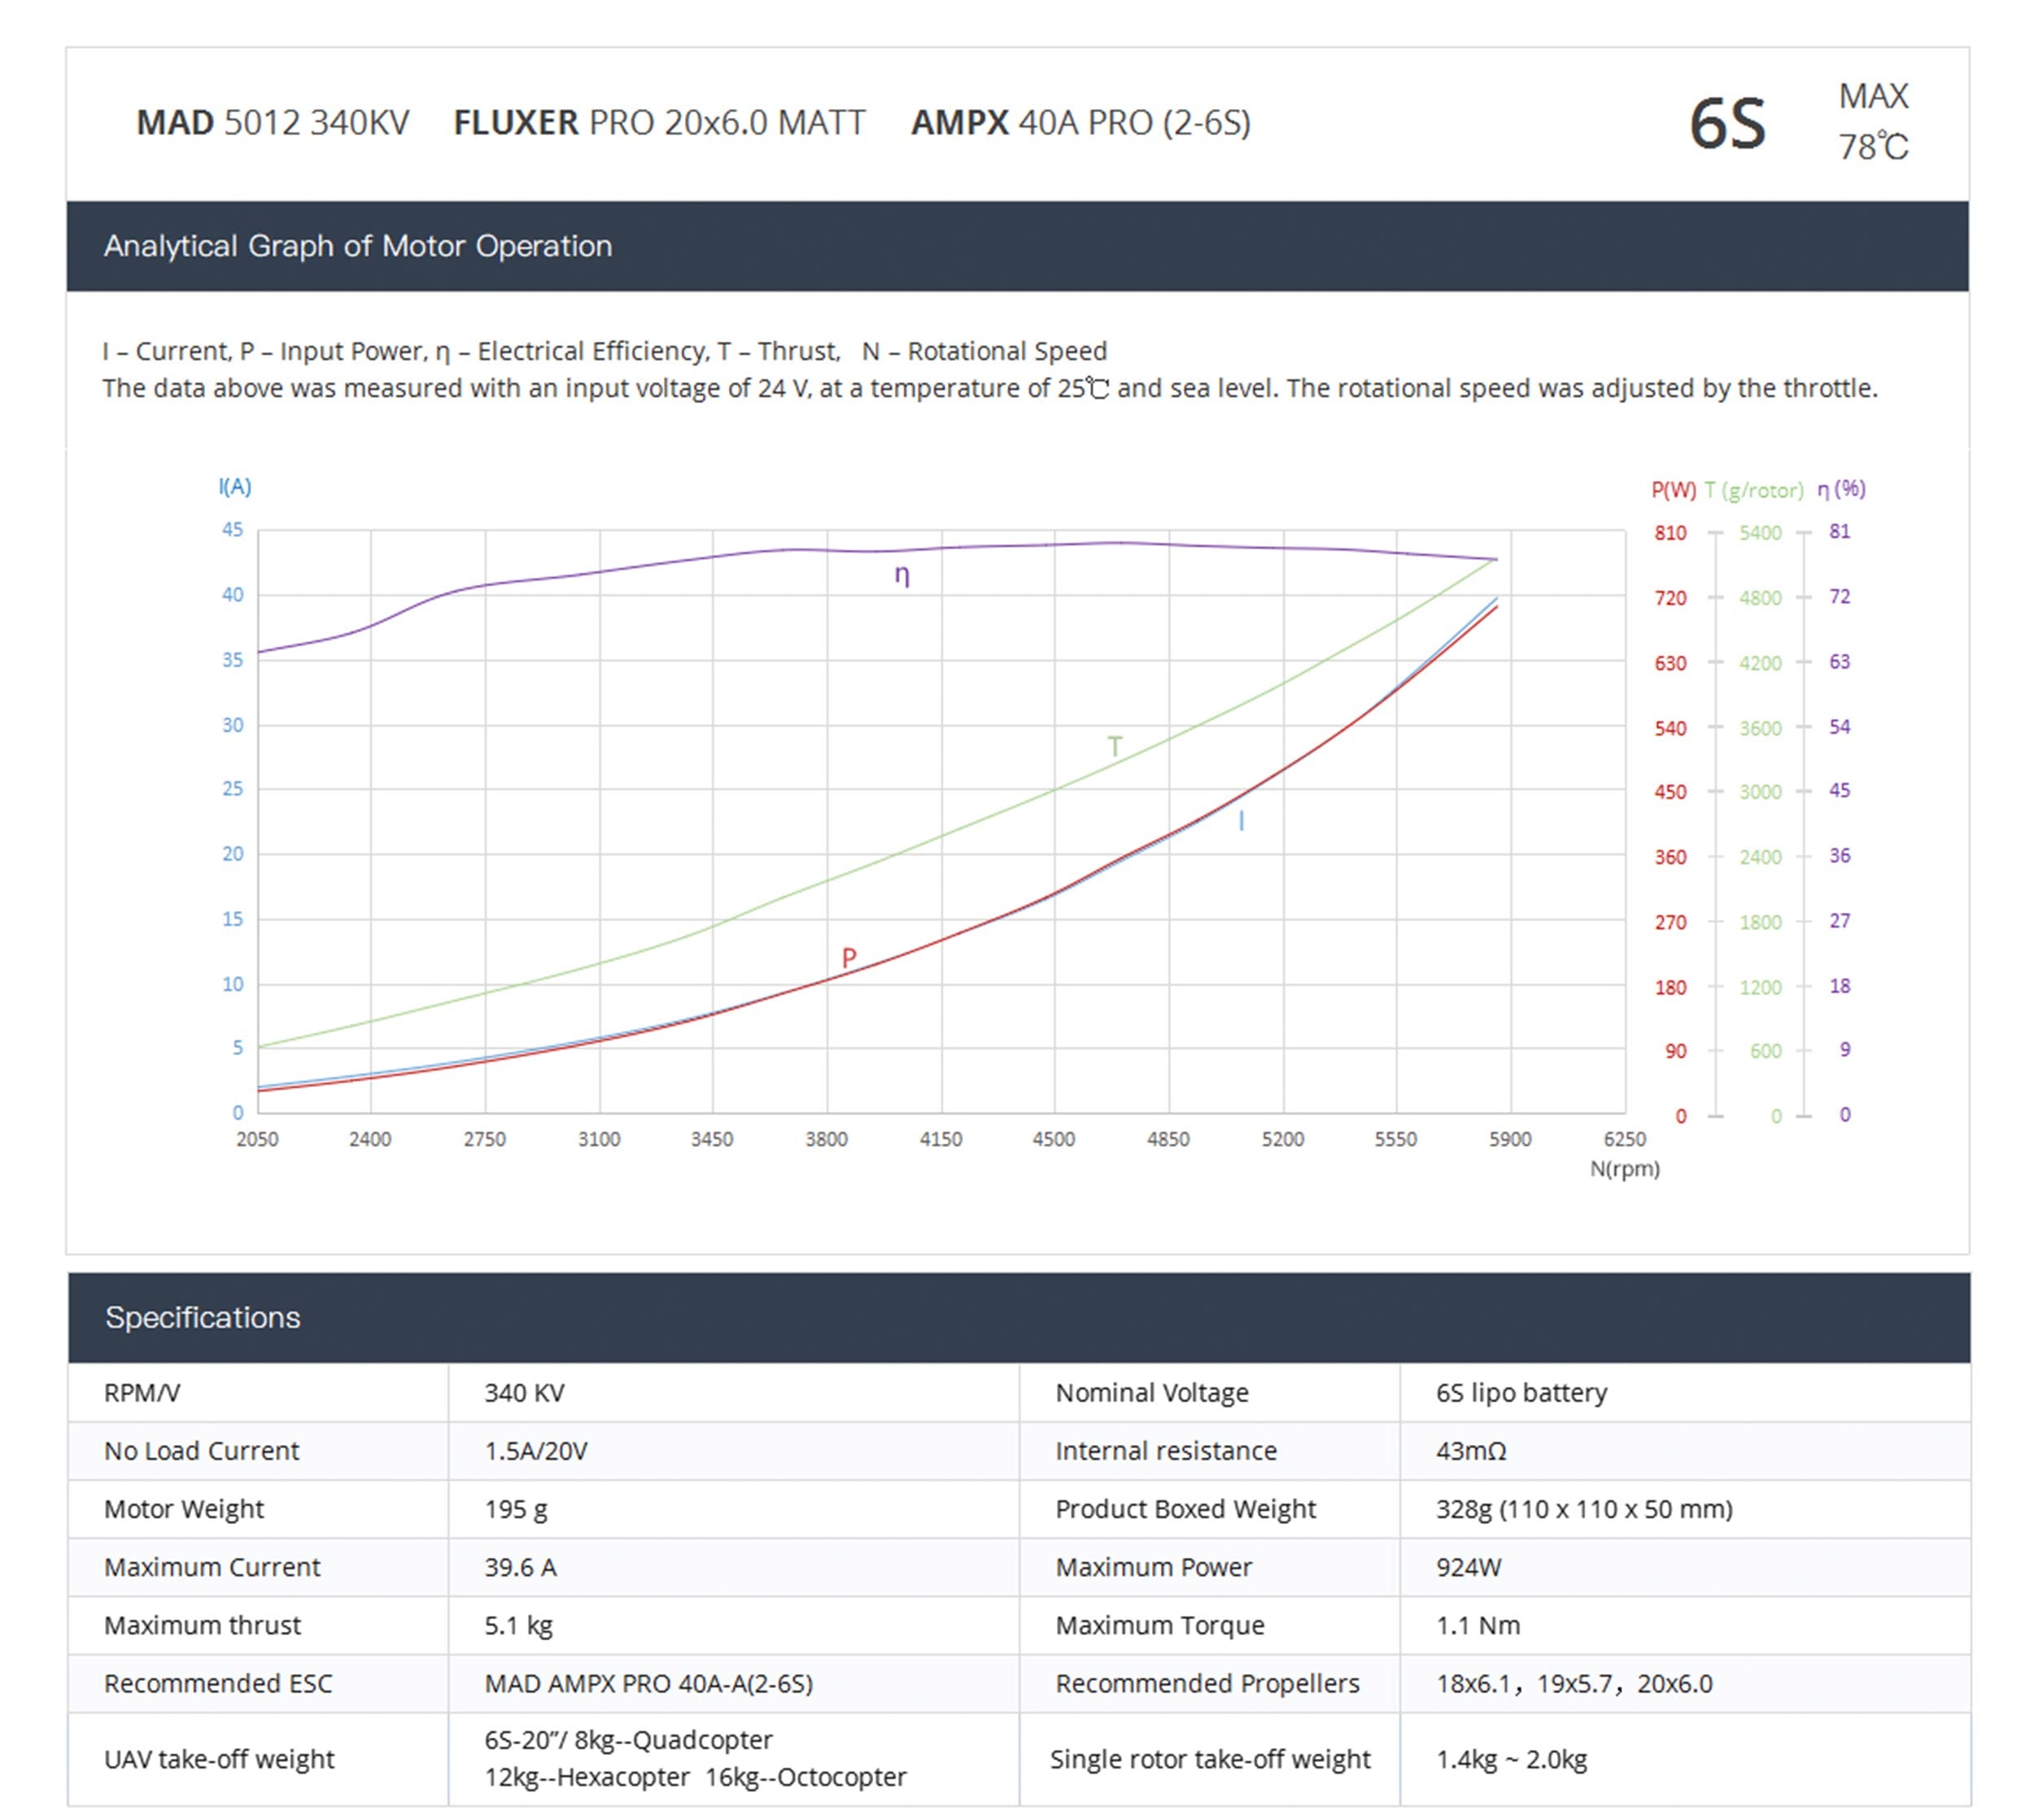Click the FLUXER PRO 20x6.0 MATT text
The width and height of the screenshot is (2034, 1820).
[659, 123]
